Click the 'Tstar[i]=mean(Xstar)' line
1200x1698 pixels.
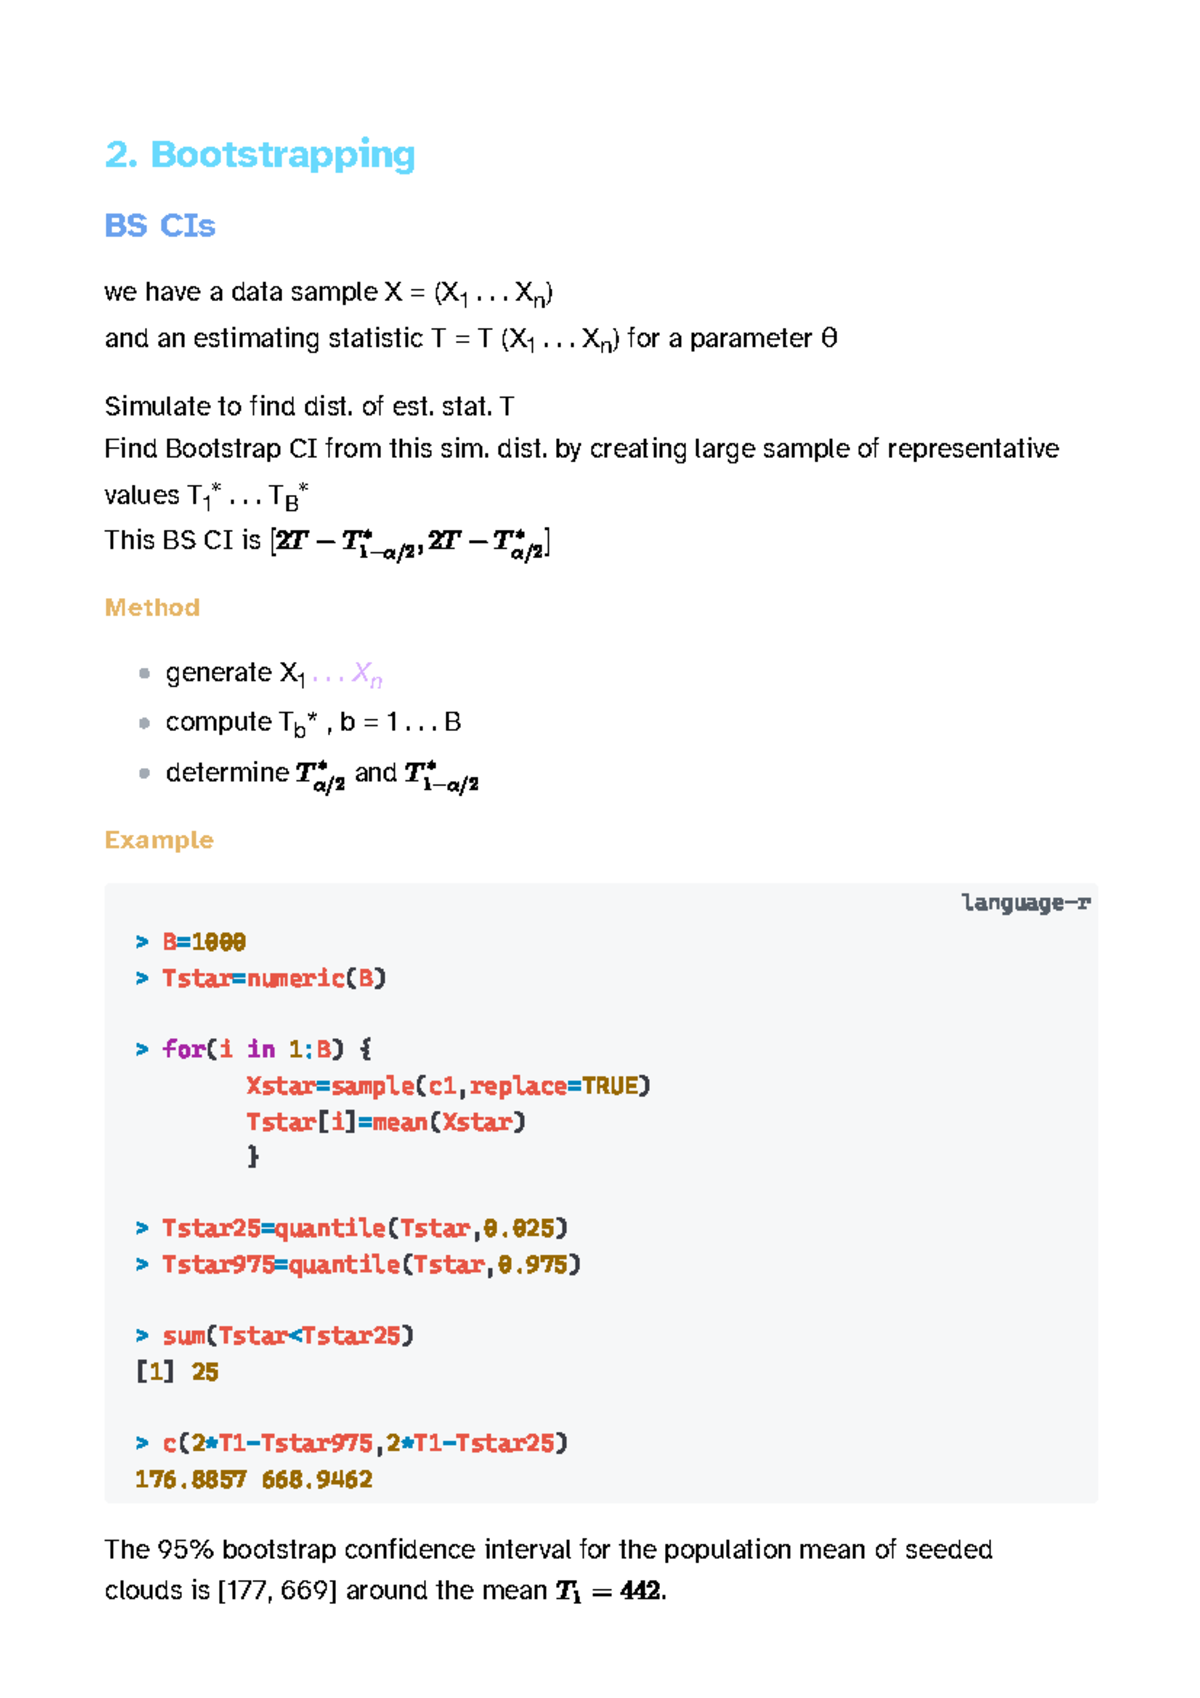click(x=386, y=1122)
